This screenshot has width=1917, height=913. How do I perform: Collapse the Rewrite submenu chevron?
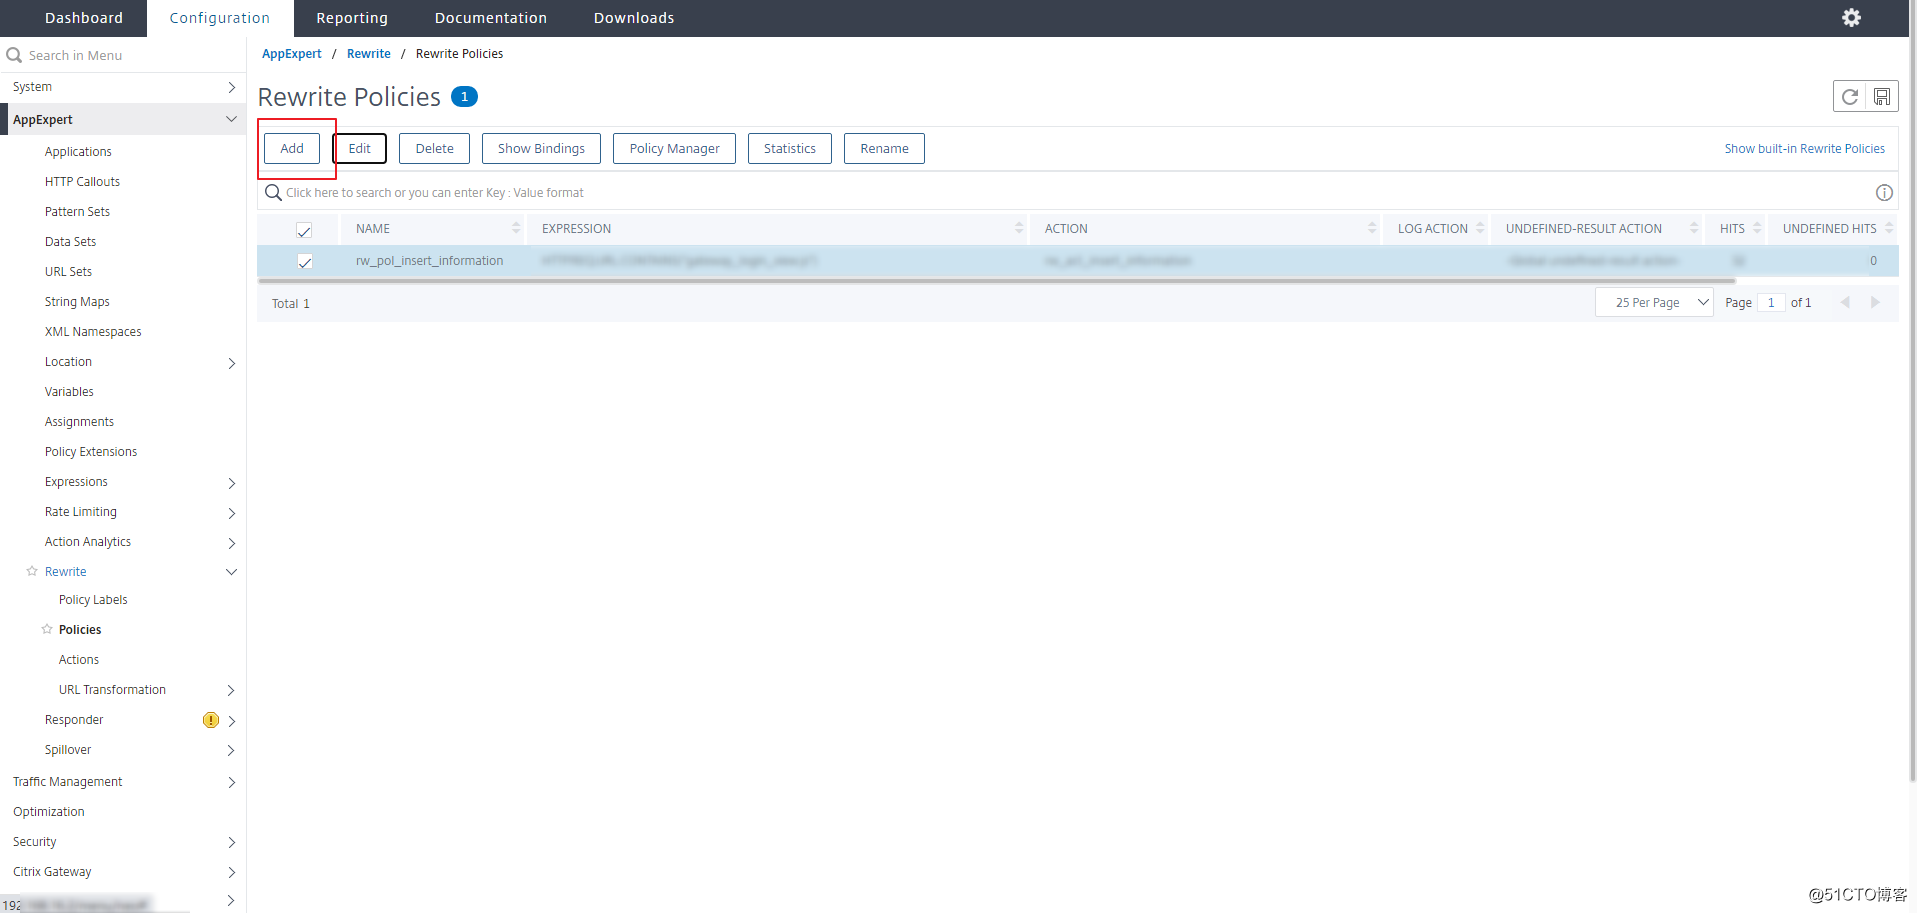[231, 572]
